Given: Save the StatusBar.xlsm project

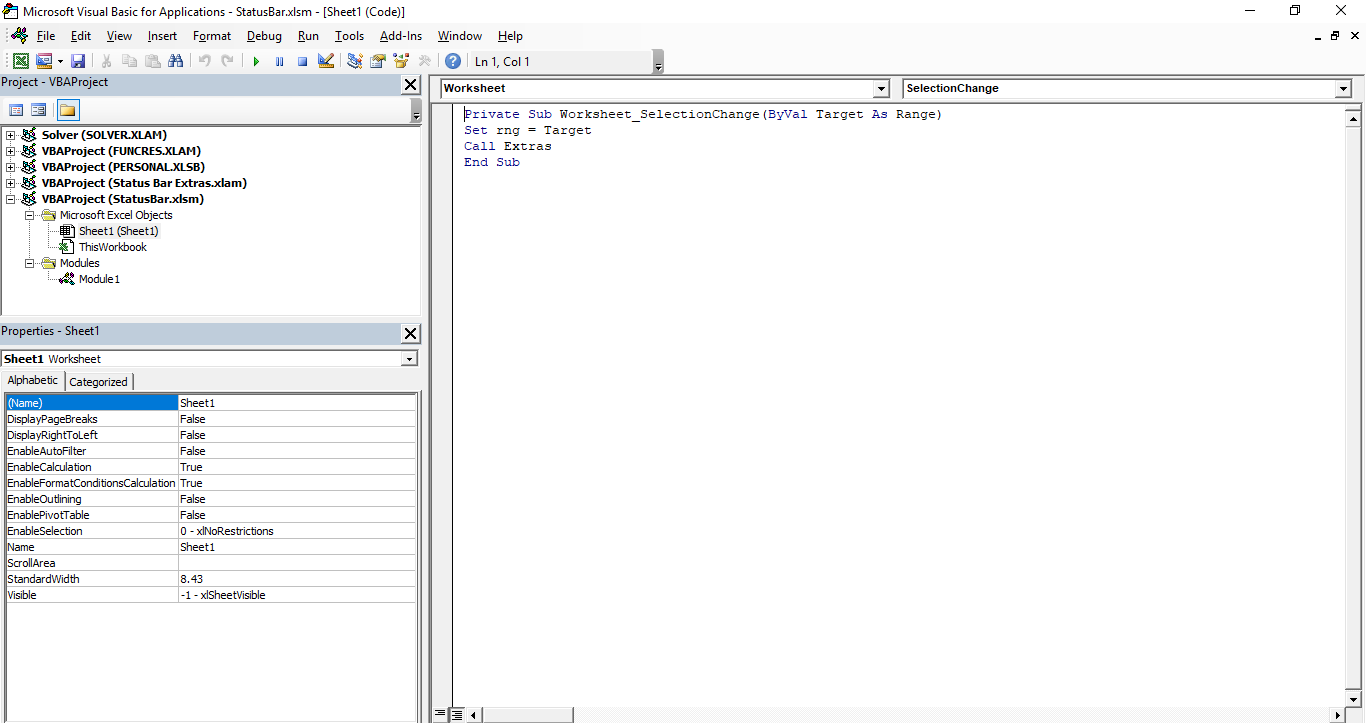Looking at the screenshot, I should 78,61.
